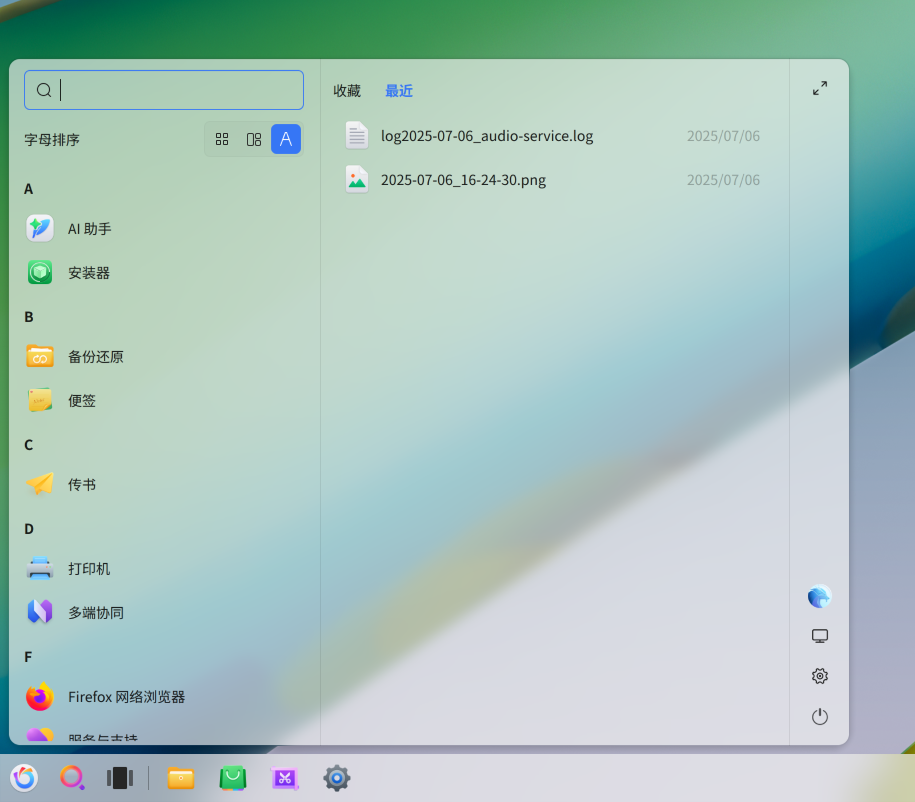Click the letter C section header
The width and height of the screenshot is (915, 802).
point(29,445)
